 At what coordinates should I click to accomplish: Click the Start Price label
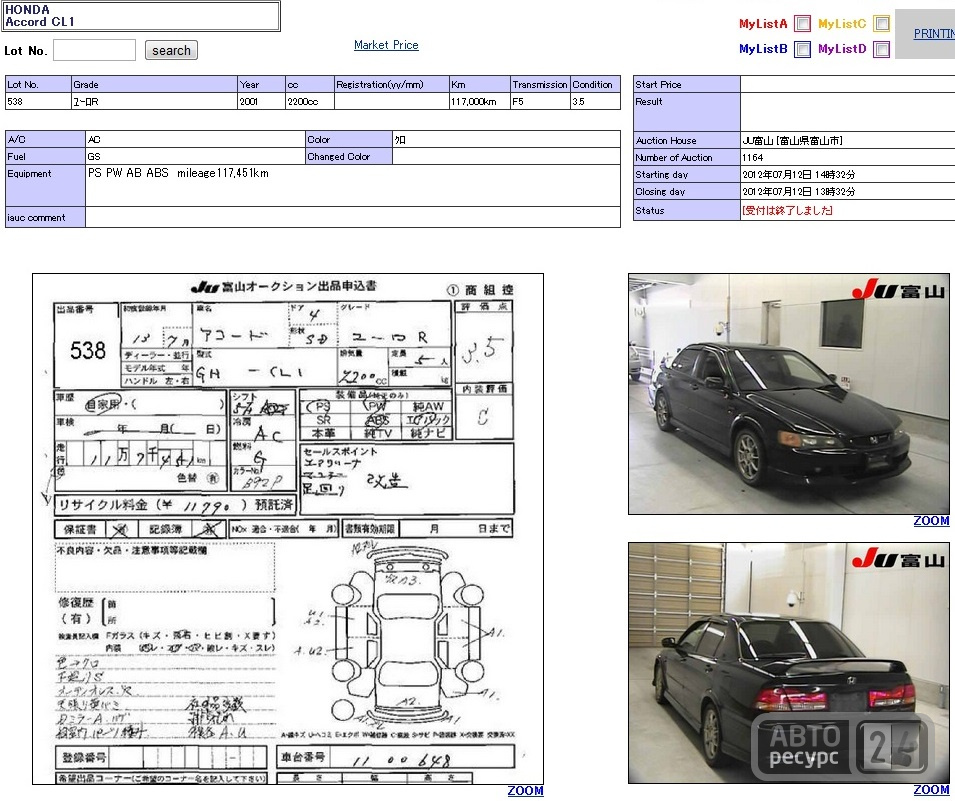tap(658, 84)
